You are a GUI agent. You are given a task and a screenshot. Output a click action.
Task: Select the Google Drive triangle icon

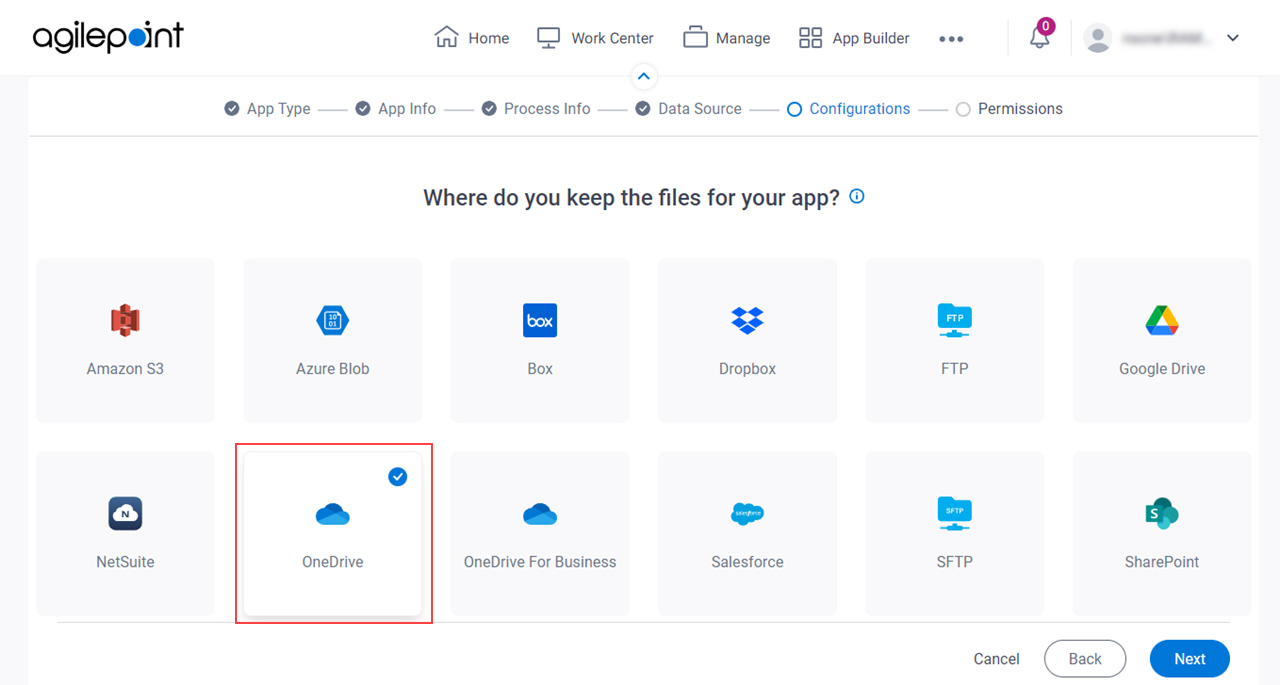click(1162, 321)
